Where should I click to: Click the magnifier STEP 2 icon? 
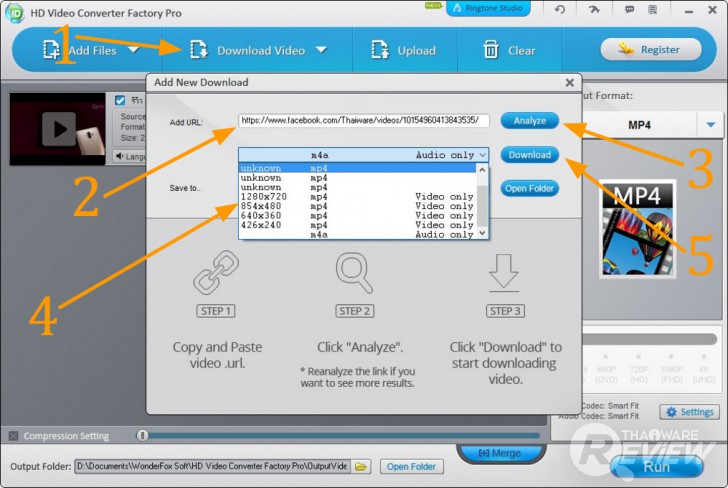[x=354, y=273]
